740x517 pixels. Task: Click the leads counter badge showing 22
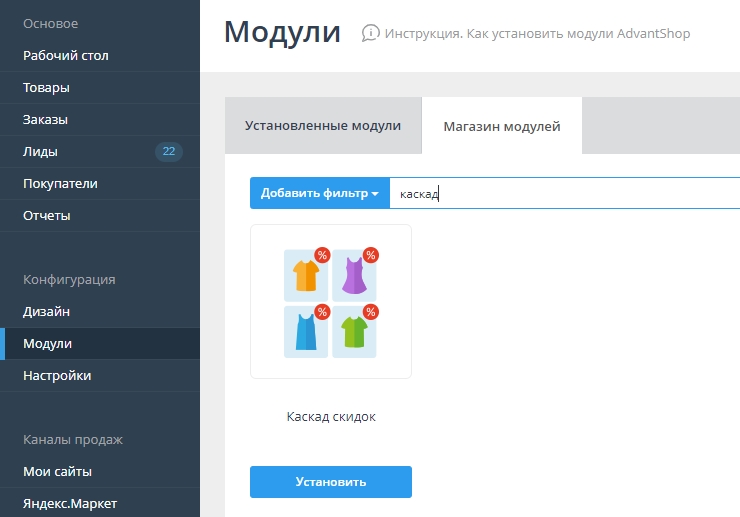click(168, 152)
